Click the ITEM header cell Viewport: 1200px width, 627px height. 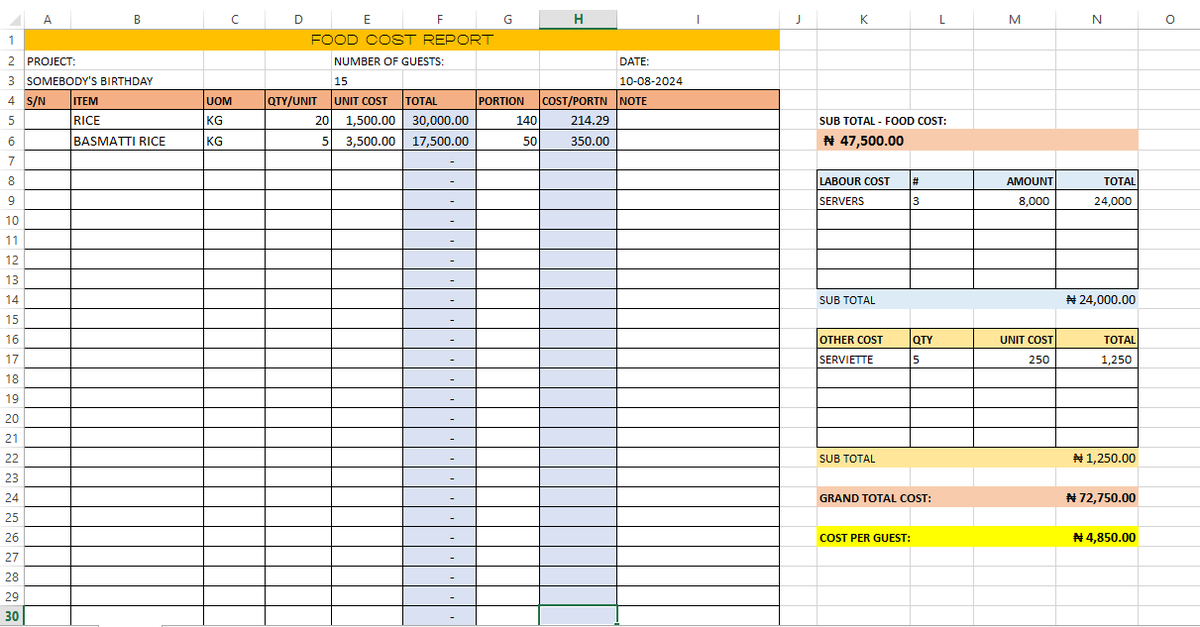click(x=136, y=101)
